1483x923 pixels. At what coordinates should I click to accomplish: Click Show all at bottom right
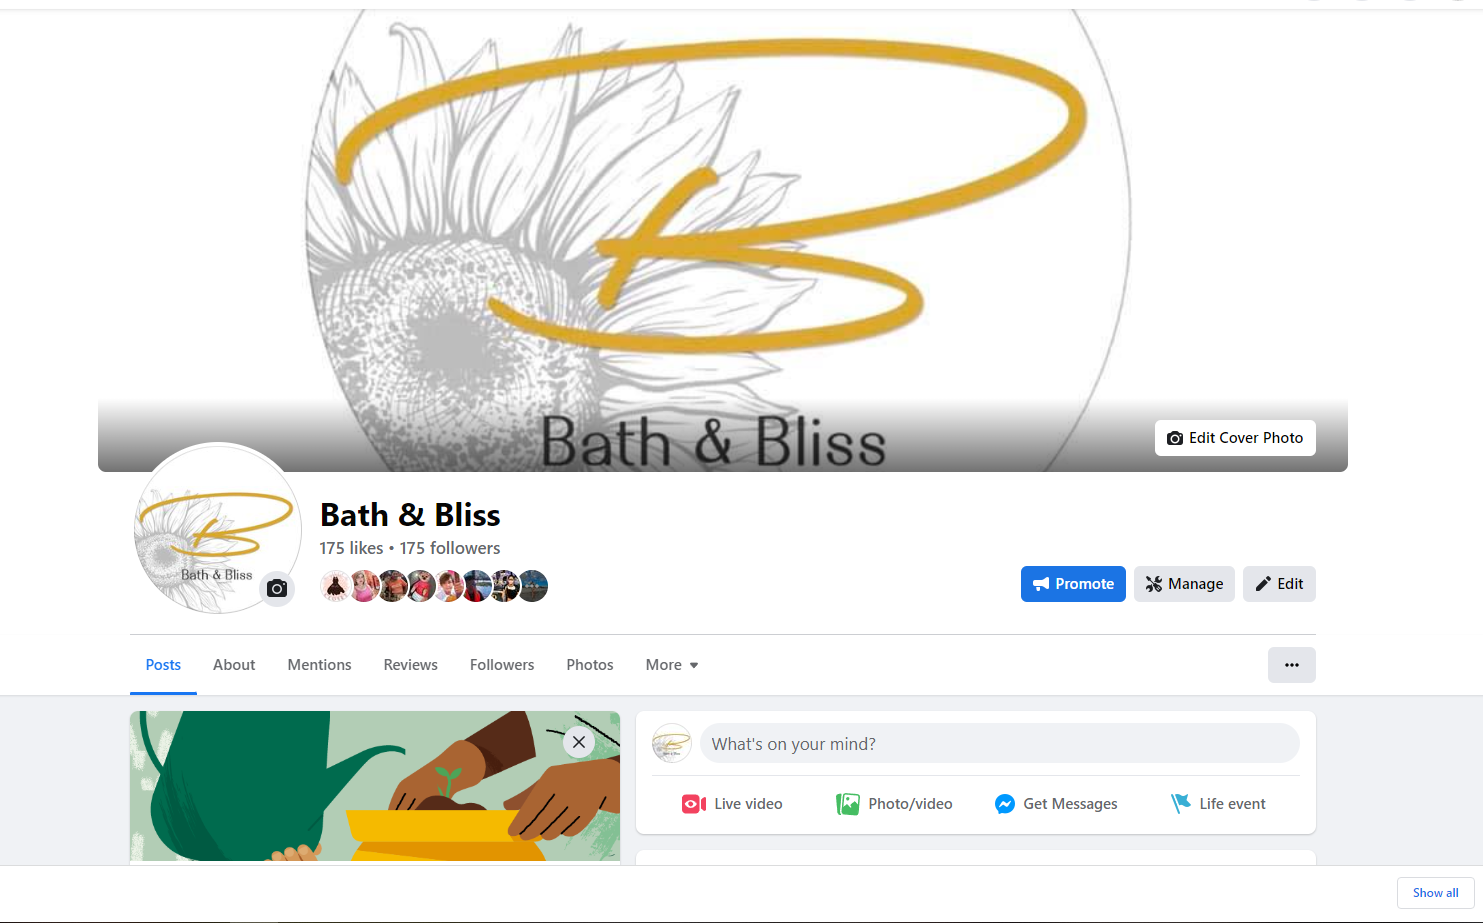tap(1435, 893)
